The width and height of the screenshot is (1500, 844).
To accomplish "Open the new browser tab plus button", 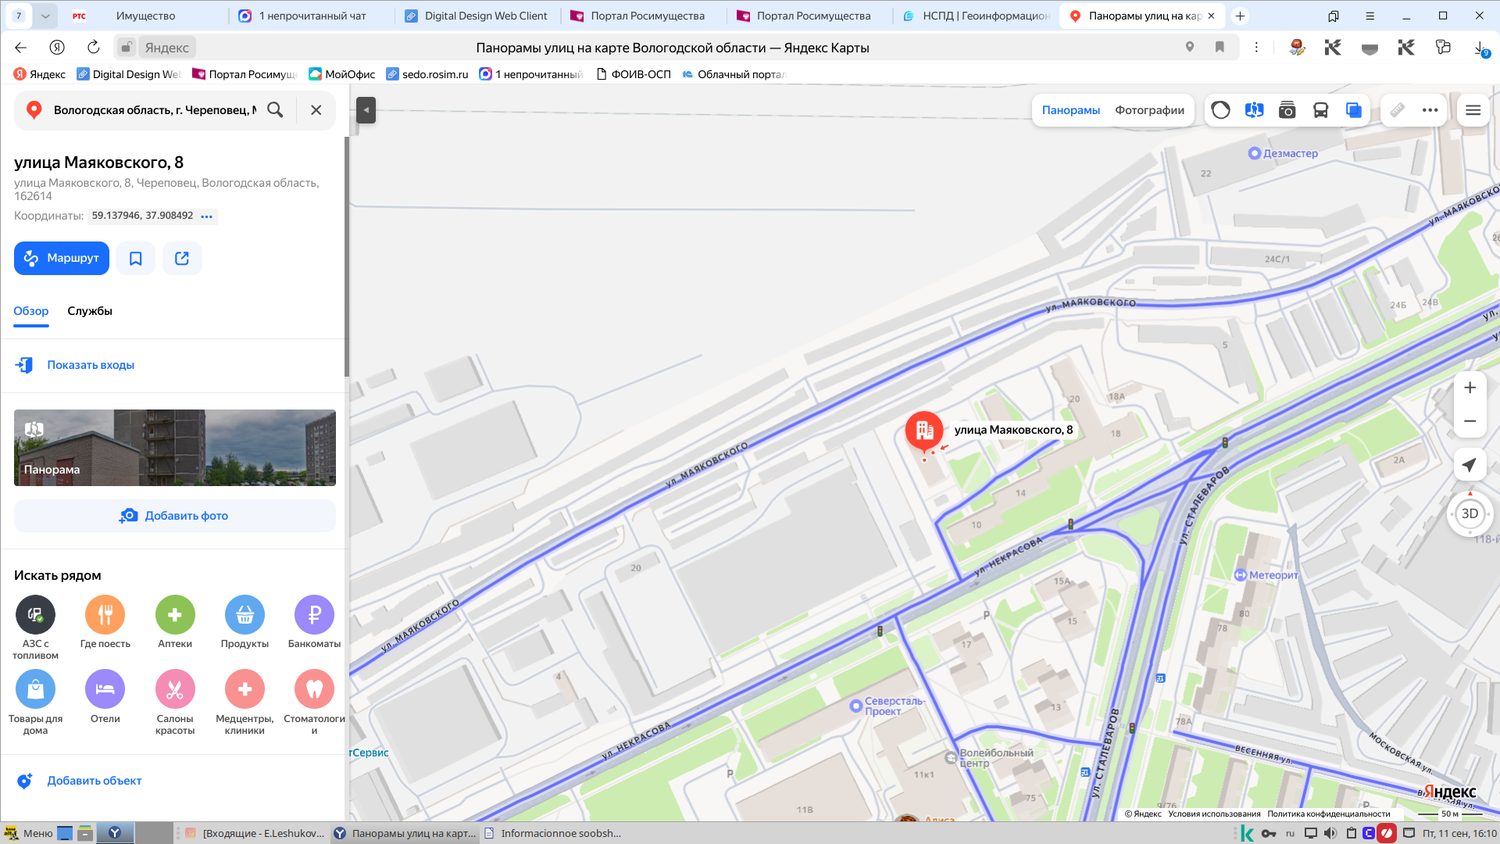I will [x=1240, y=16].
